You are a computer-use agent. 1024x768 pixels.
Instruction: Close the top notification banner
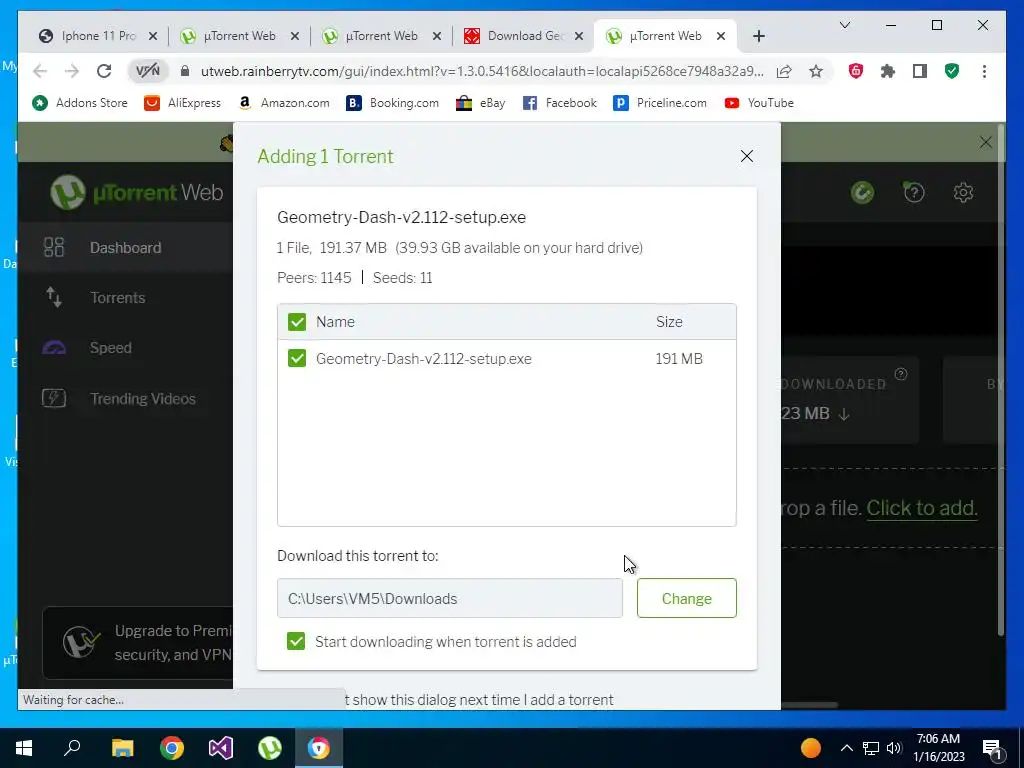pyautogui.click(x=985, y=142)
